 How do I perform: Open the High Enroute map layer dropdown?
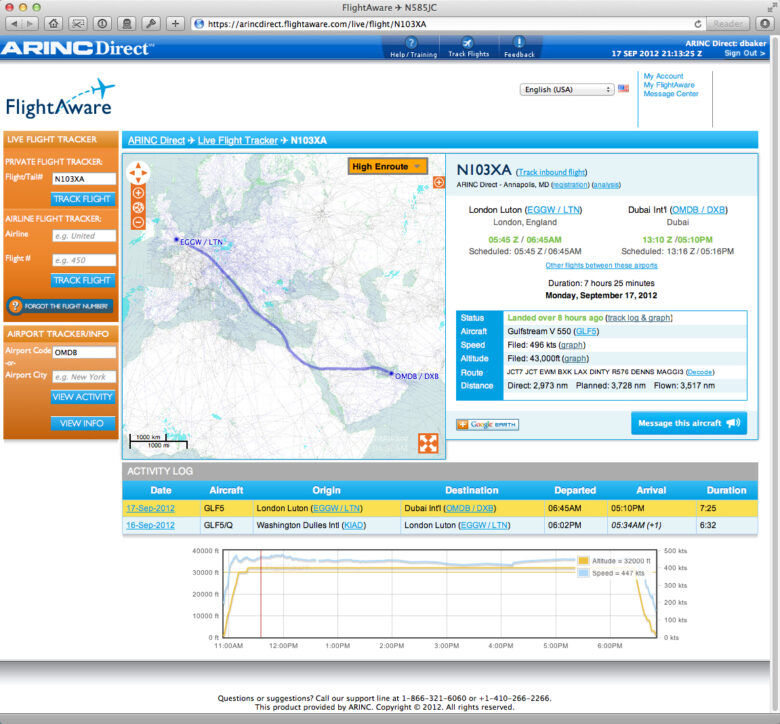click(388, 166)
